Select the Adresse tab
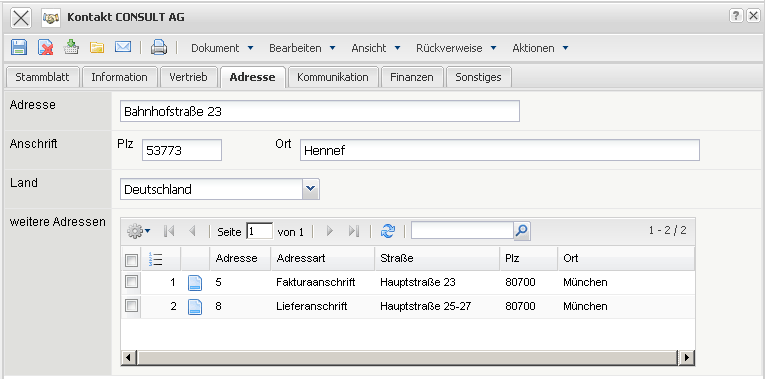The image size is (768, 379). pyautogui.click(x=252, y=77)
